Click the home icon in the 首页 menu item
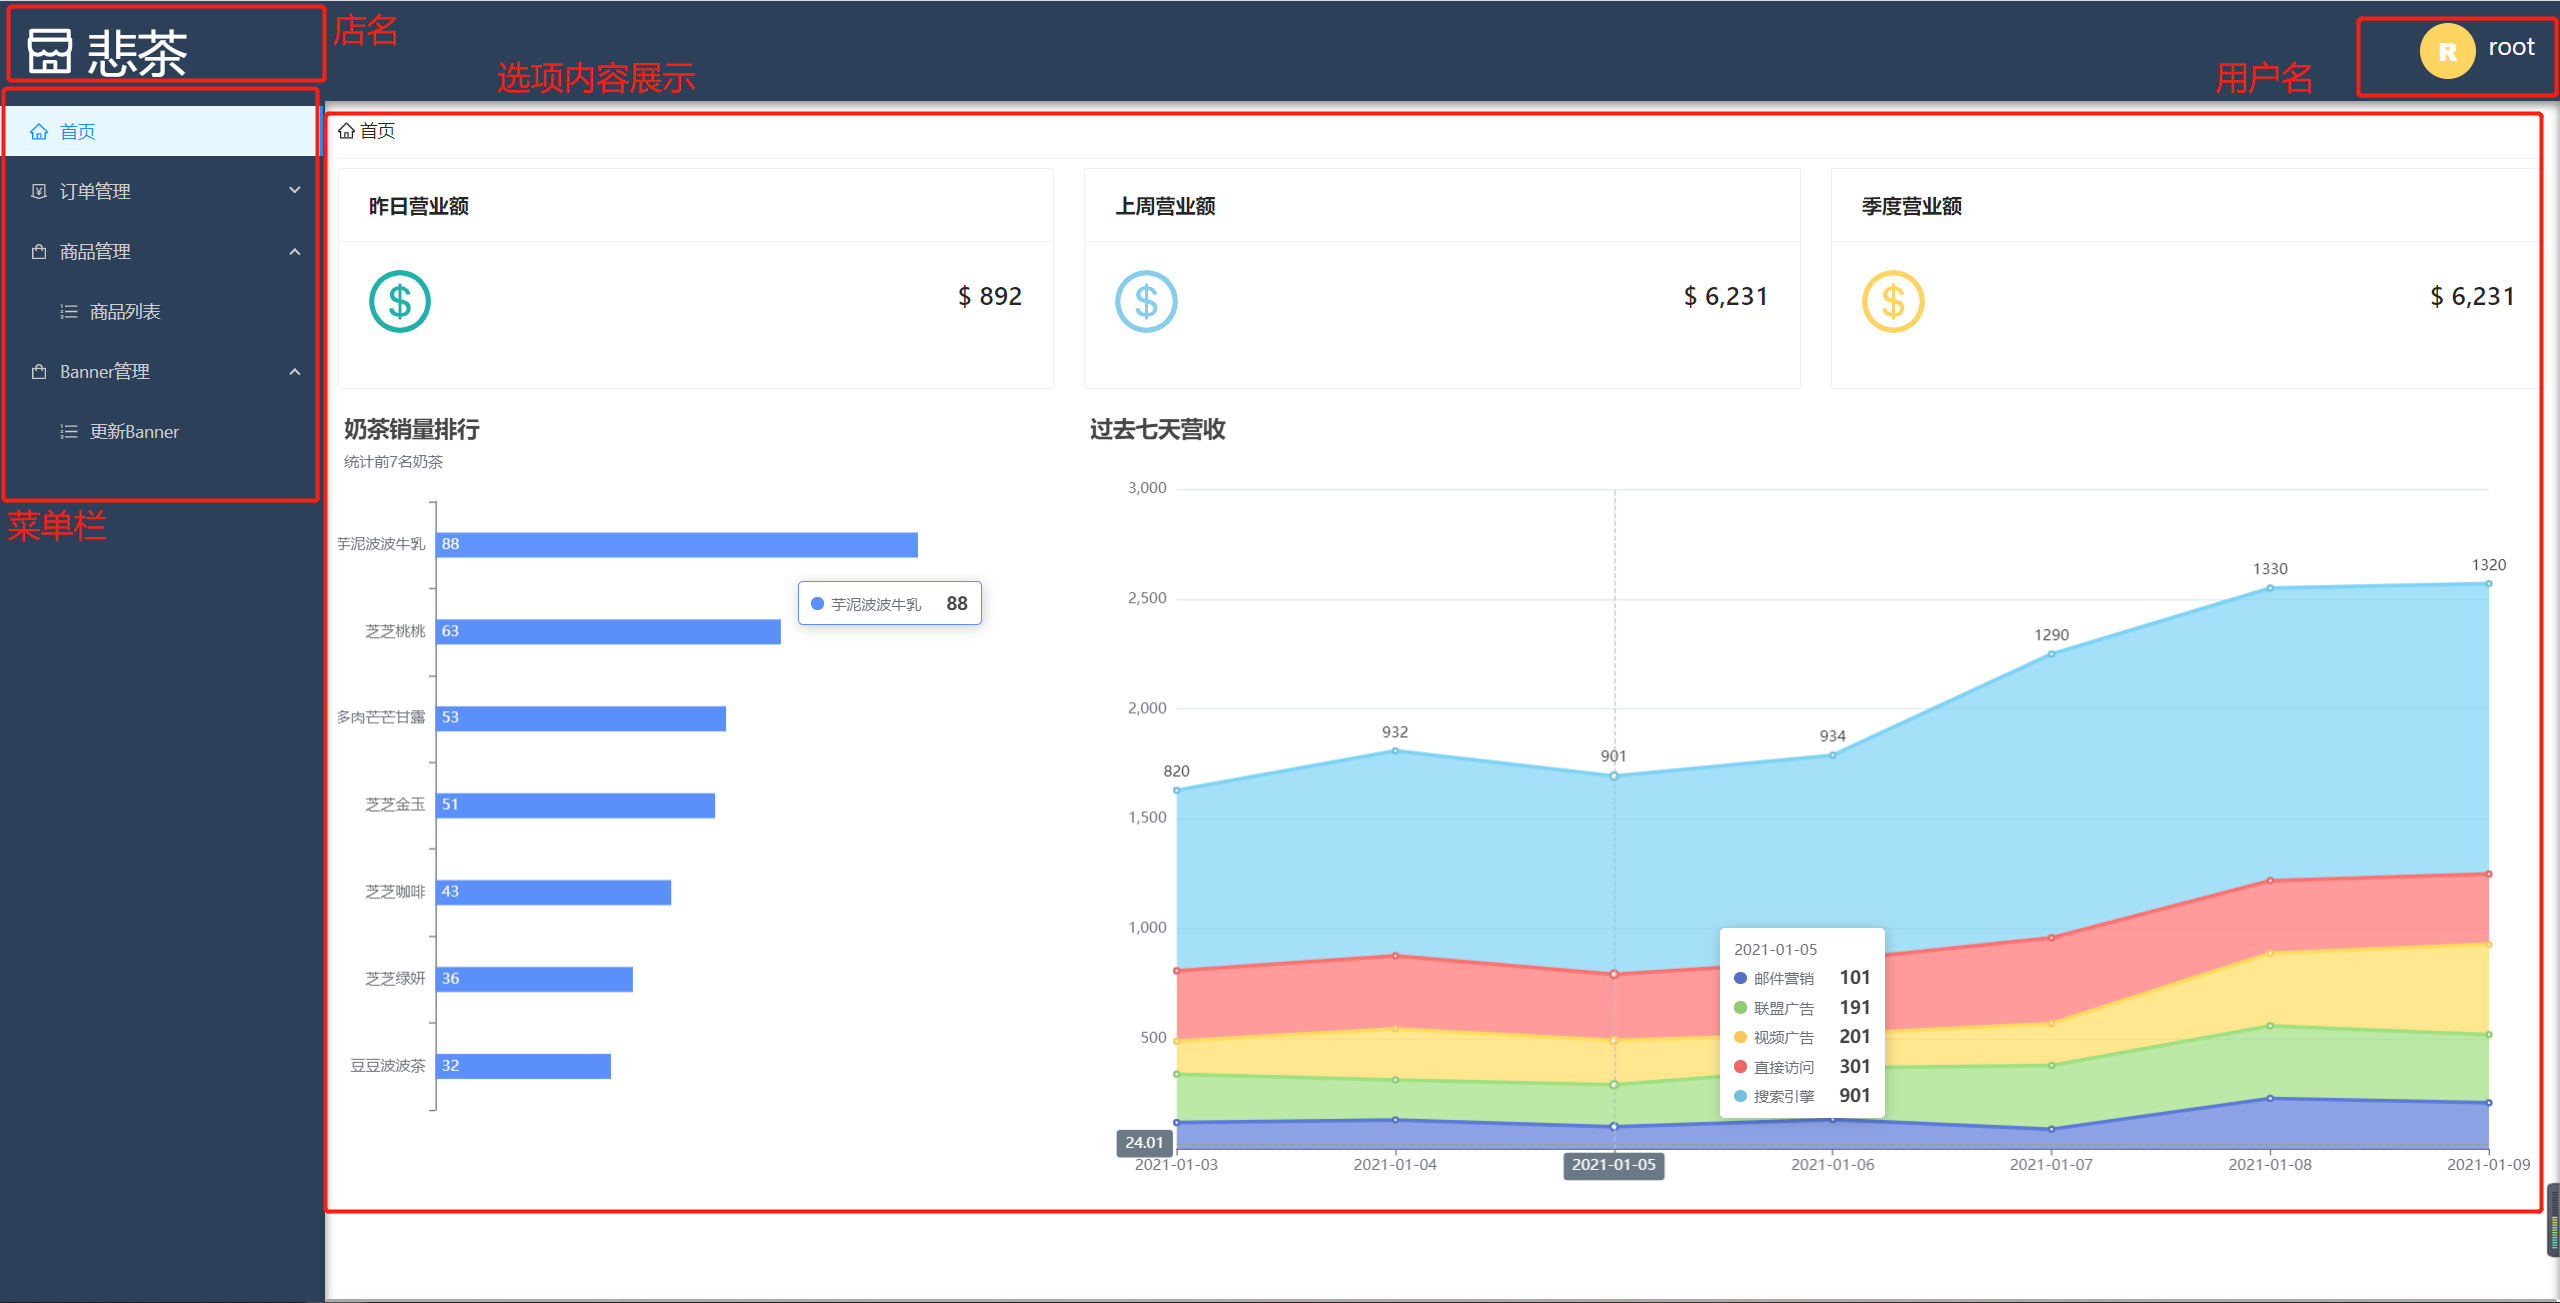 pos(39,132)
